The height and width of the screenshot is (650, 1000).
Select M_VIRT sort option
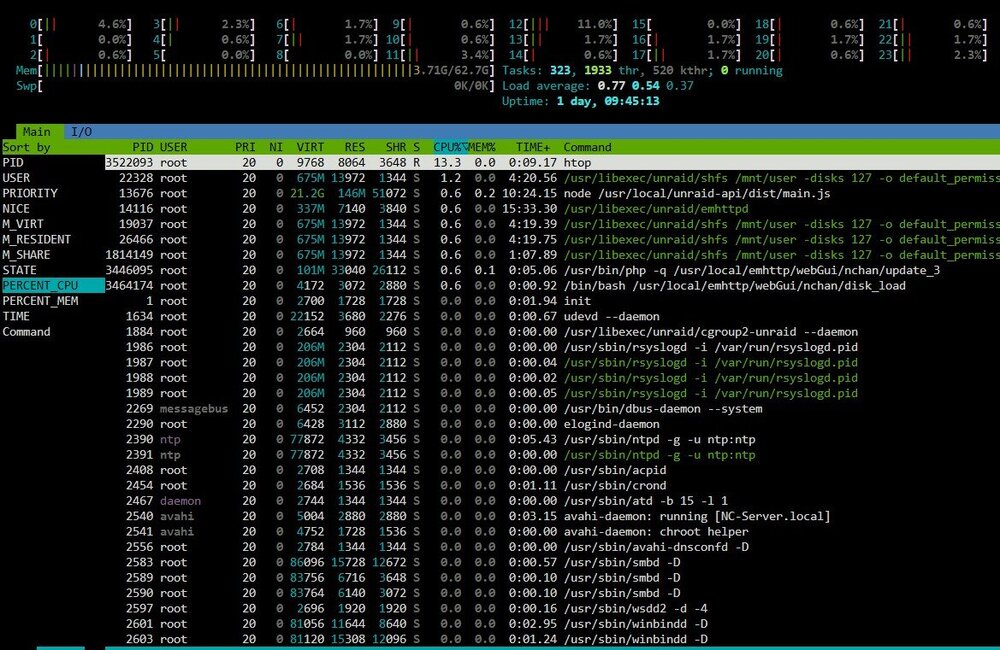[52, 224]
